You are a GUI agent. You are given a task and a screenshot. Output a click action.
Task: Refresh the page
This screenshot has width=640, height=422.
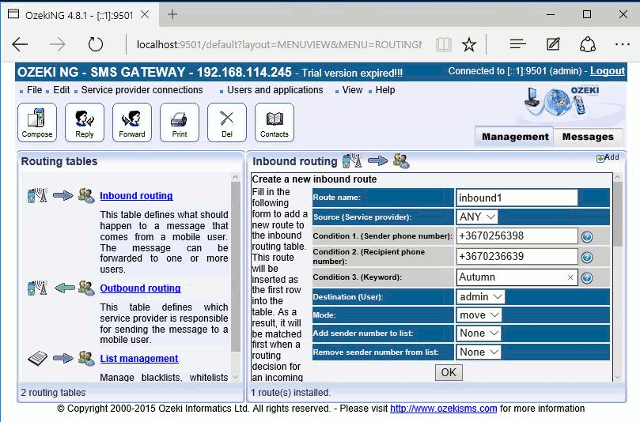pyautogui.click(x=96, y=44)
